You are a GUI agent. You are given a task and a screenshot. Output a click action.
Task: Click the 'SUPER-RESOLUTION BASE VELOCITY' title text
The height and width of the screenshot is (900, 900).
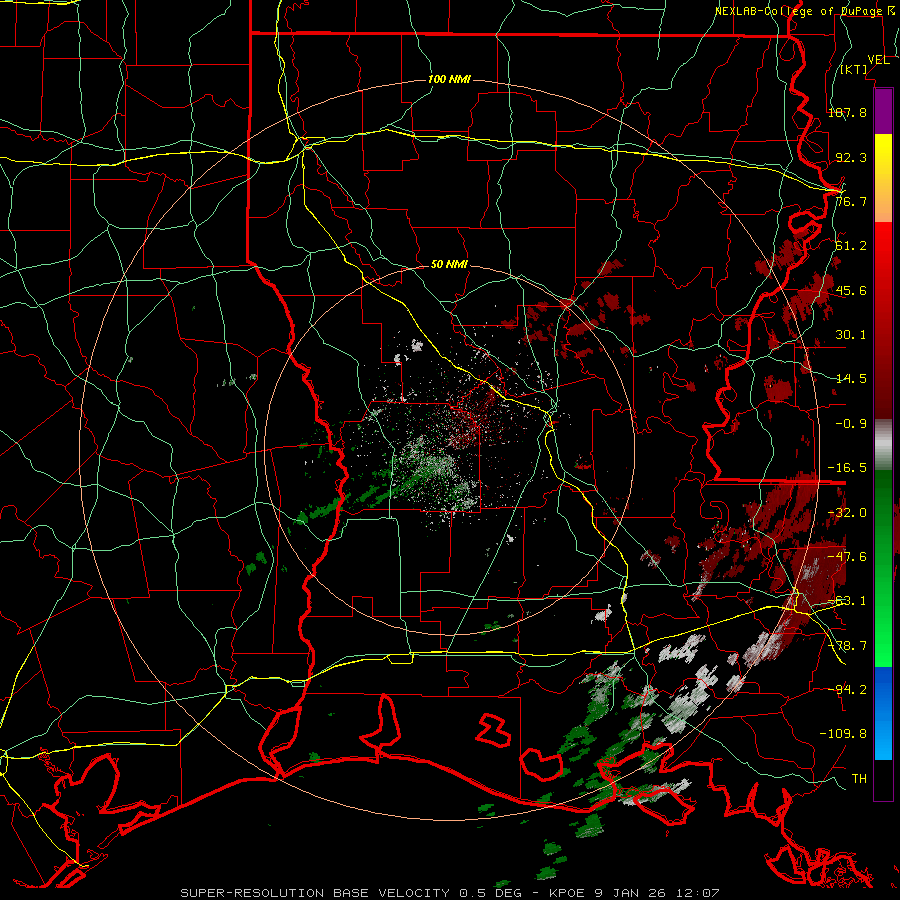point(317,893)
